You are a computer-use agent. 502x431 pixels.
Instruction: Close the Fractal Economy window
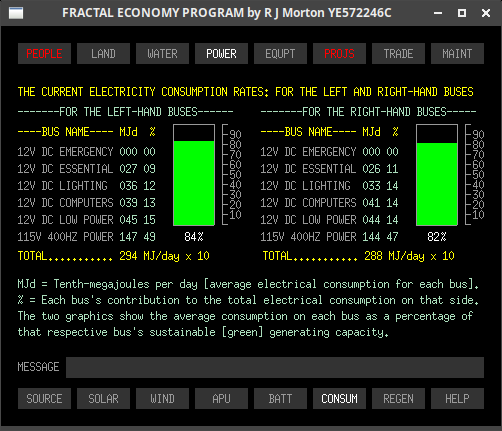[486, 13]
